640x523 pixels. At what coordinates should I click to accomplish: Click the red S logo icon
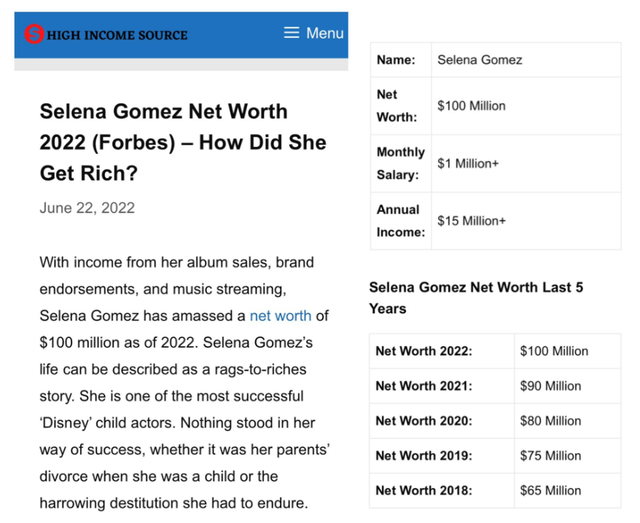coord(35,34)
